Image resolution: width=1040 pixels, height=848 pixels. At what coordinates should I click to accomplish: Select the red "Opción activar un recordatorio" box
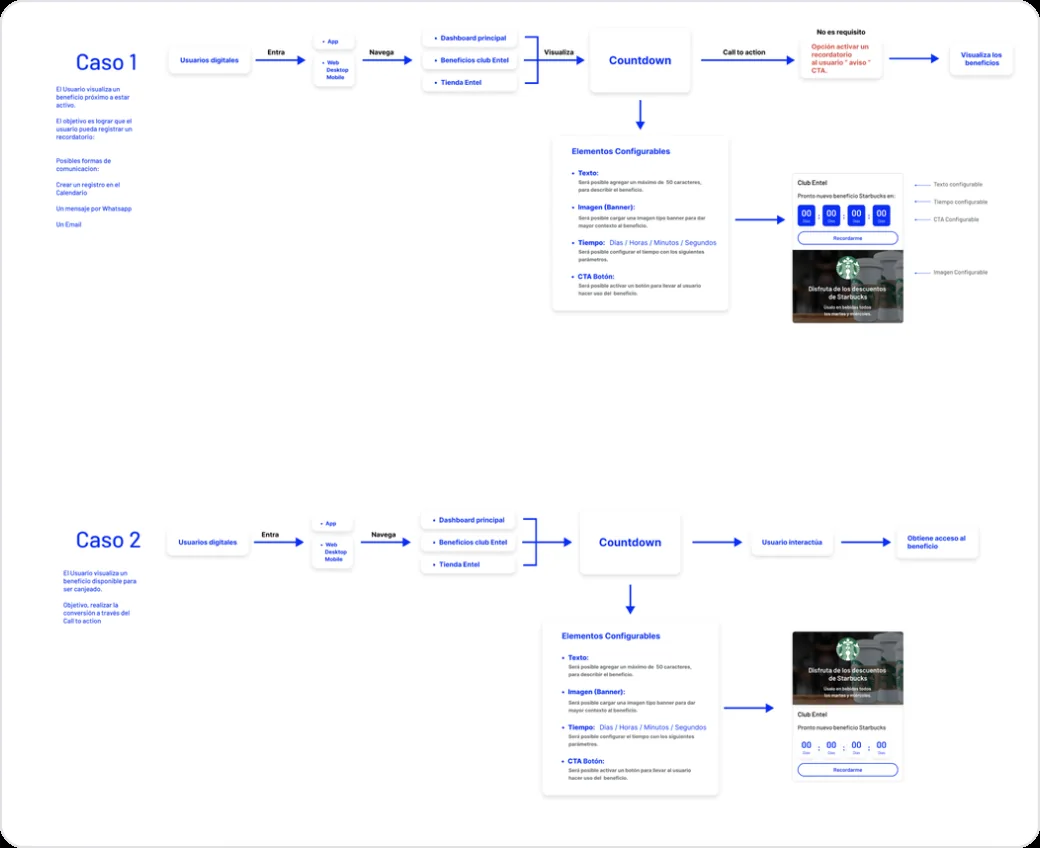click(841, 59)
